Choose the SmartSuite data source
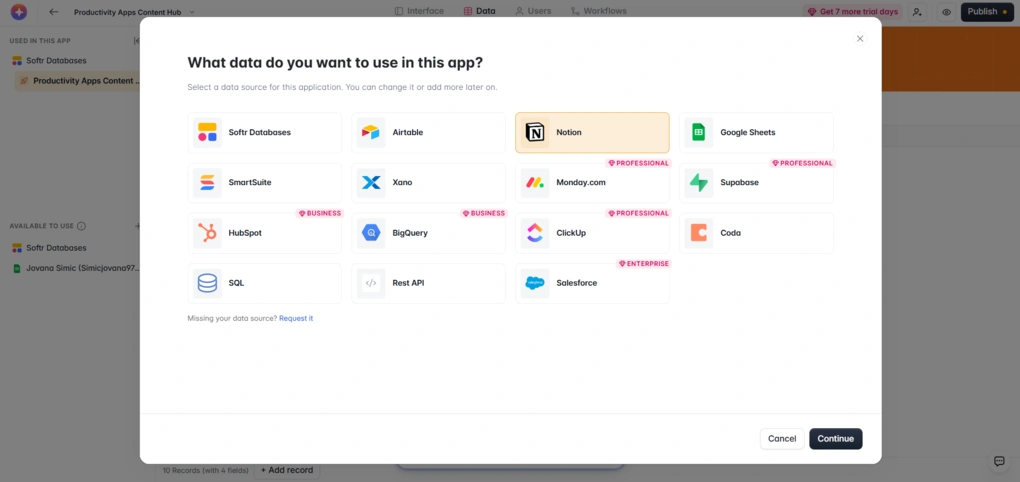 [x=265, y=183]
